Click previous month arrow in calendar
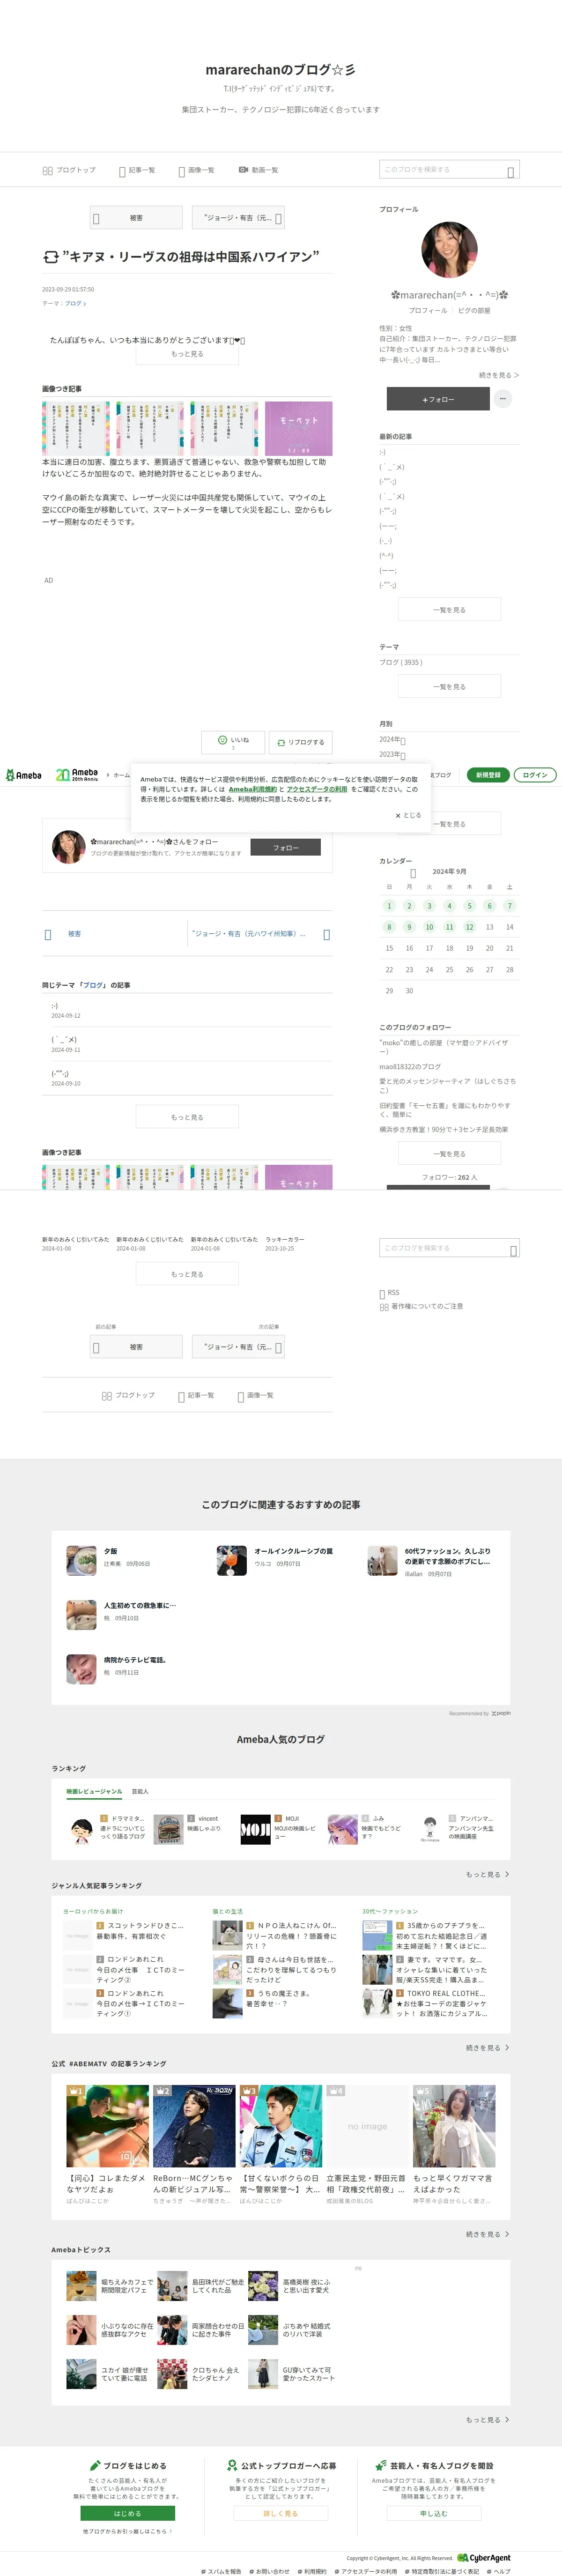Viewport: 562px width, 2576px height. point(413,872)
